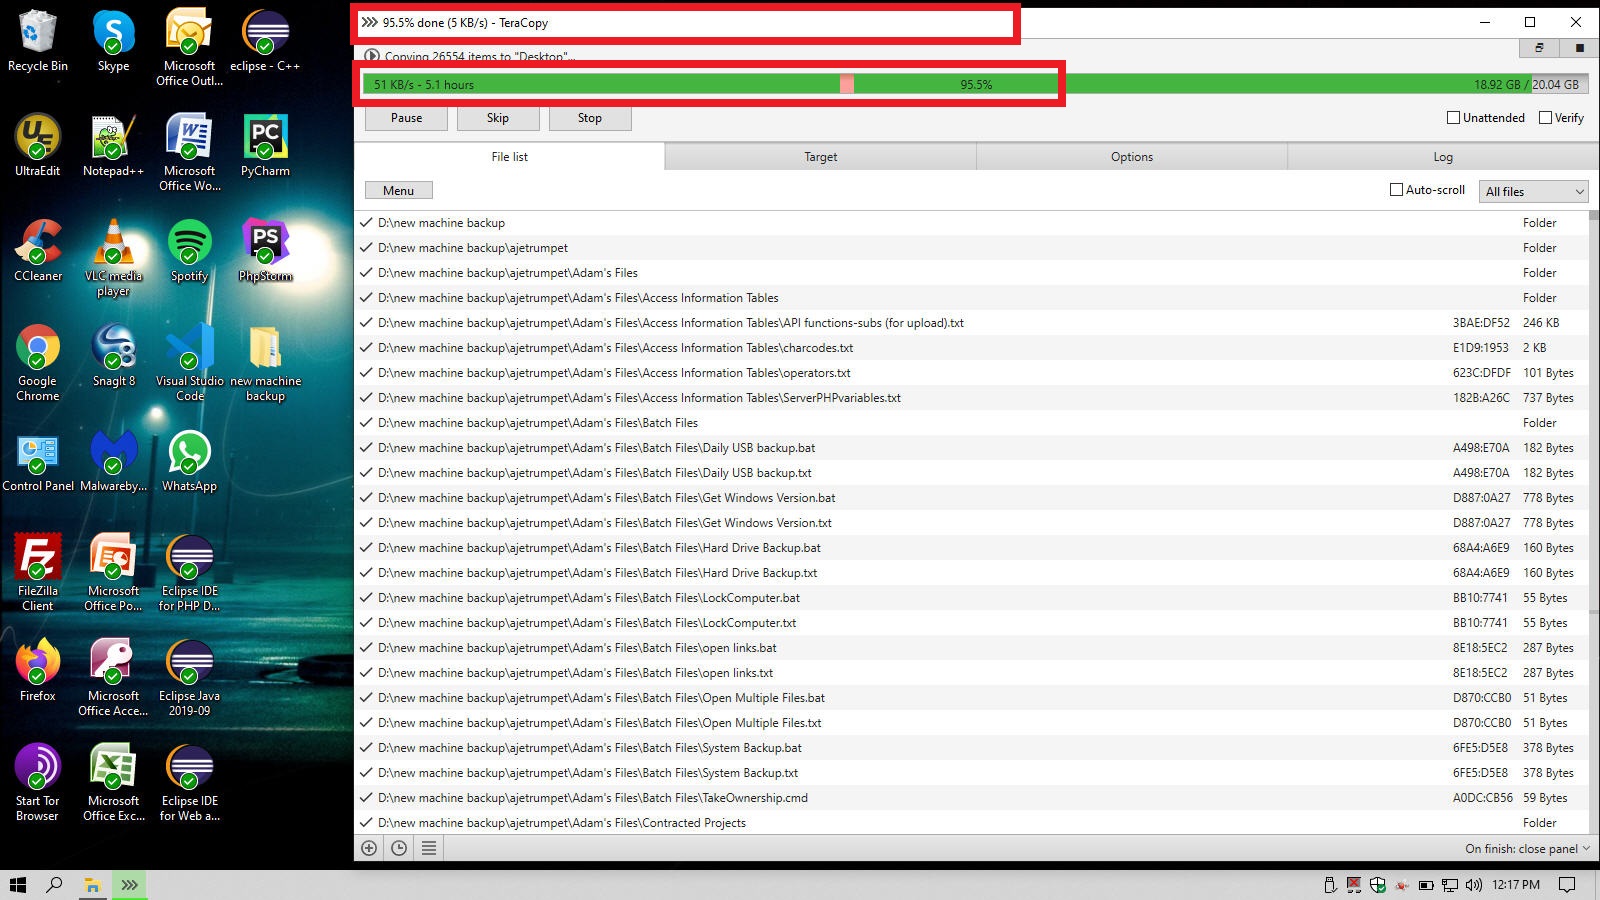
Task: Select the operators.txt file row
Action: click(x=972, y=373)
